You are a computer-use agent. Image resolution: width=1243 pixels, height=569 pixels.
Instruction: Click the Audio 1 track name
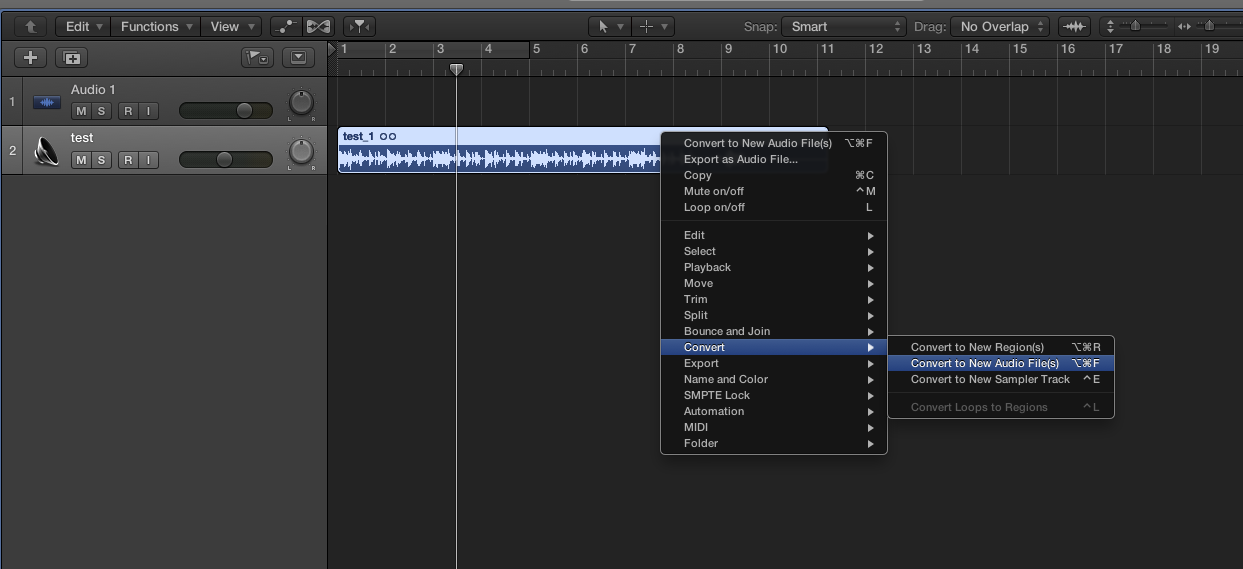93,90
